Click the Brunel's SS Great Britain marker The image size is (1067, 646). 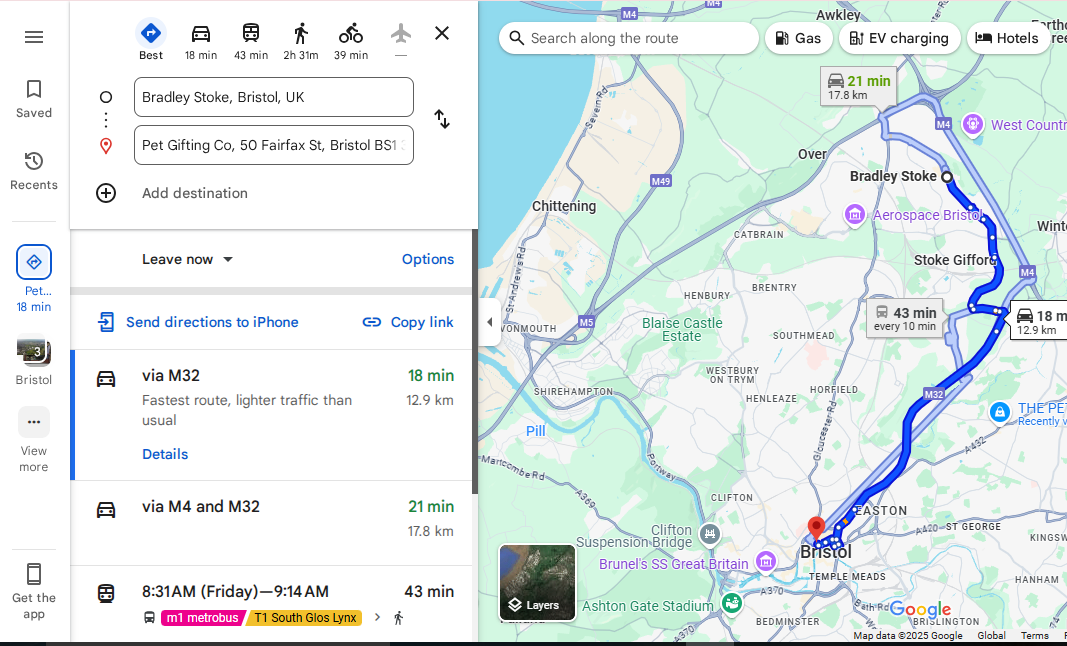pos(766,562)
